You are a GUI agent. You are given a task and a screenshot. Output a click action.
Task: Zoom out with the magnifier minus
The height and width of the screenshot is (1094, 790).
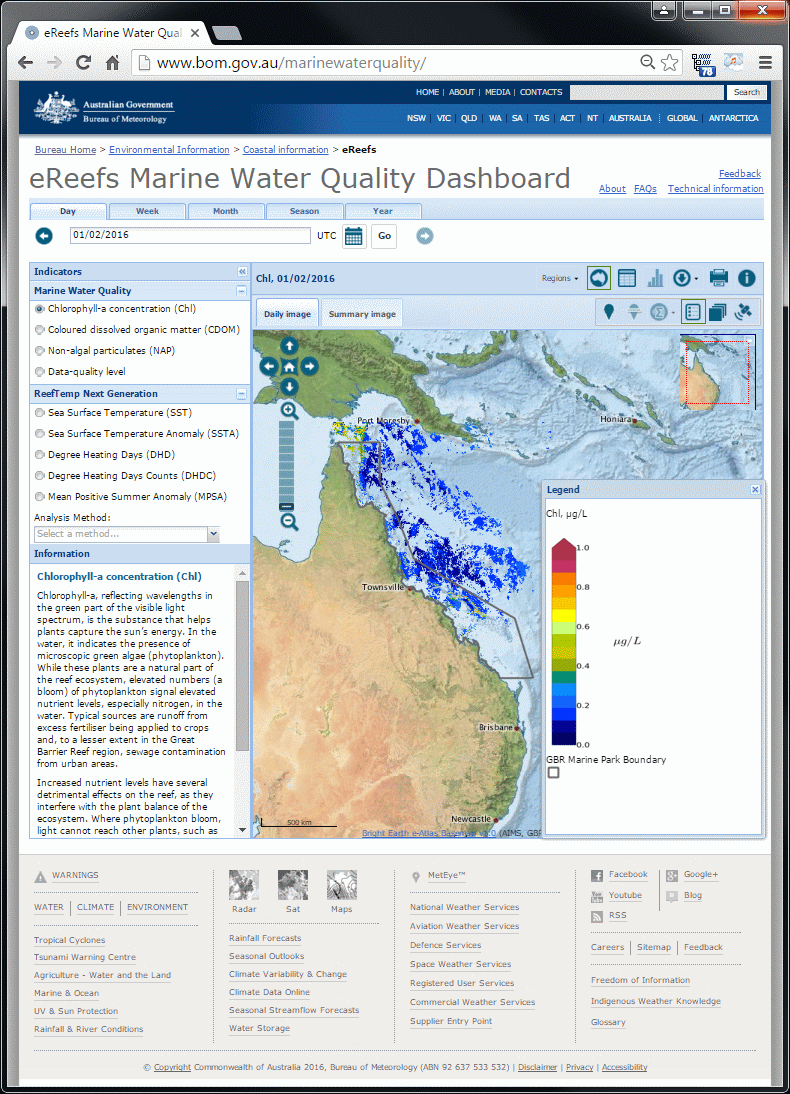point(289,521)
